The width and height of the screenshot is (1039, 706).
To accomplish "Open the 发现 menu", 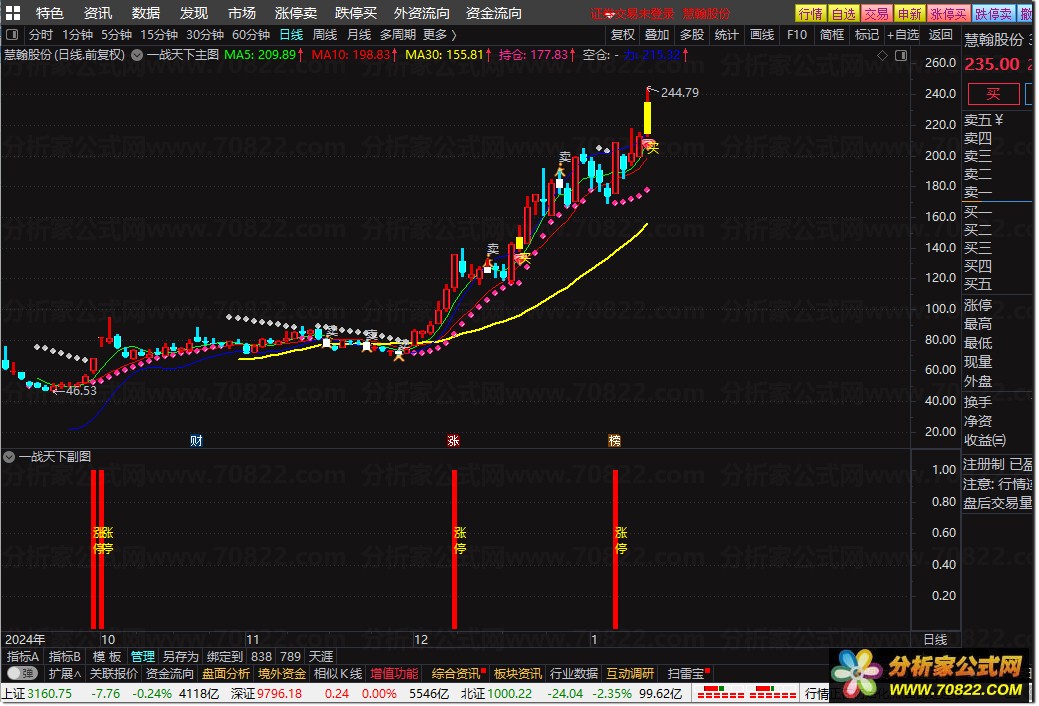I will (193, 13).
